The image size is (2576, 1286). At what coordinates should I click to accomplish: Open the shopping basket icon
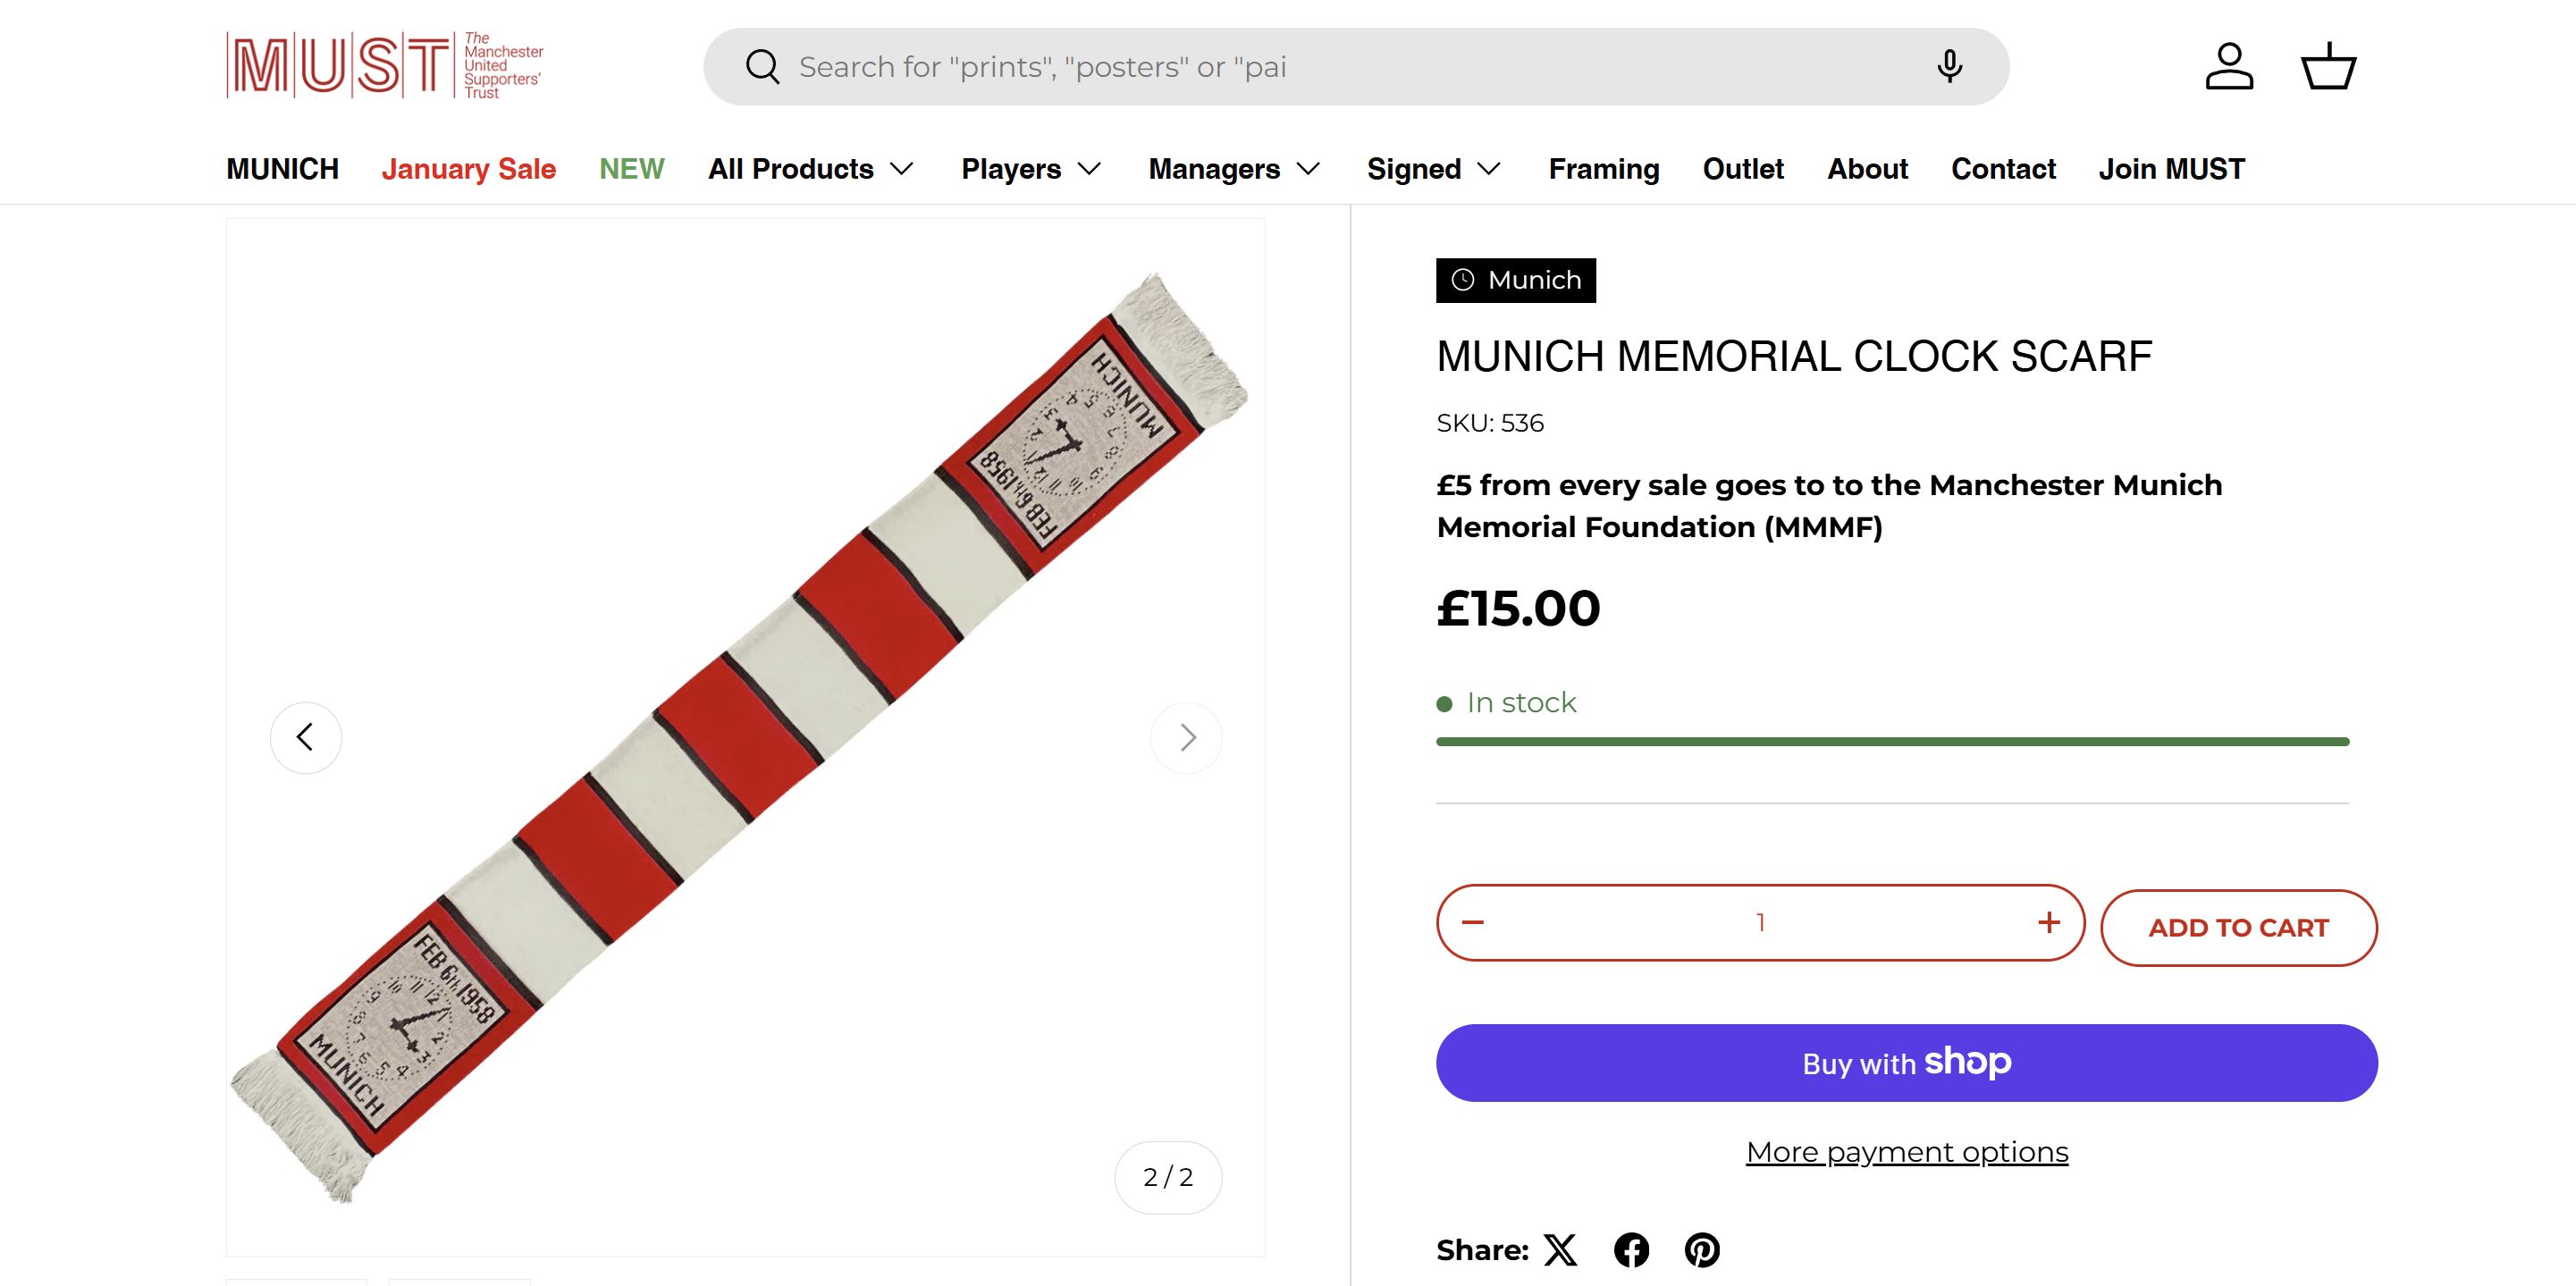coord(2329,66)
